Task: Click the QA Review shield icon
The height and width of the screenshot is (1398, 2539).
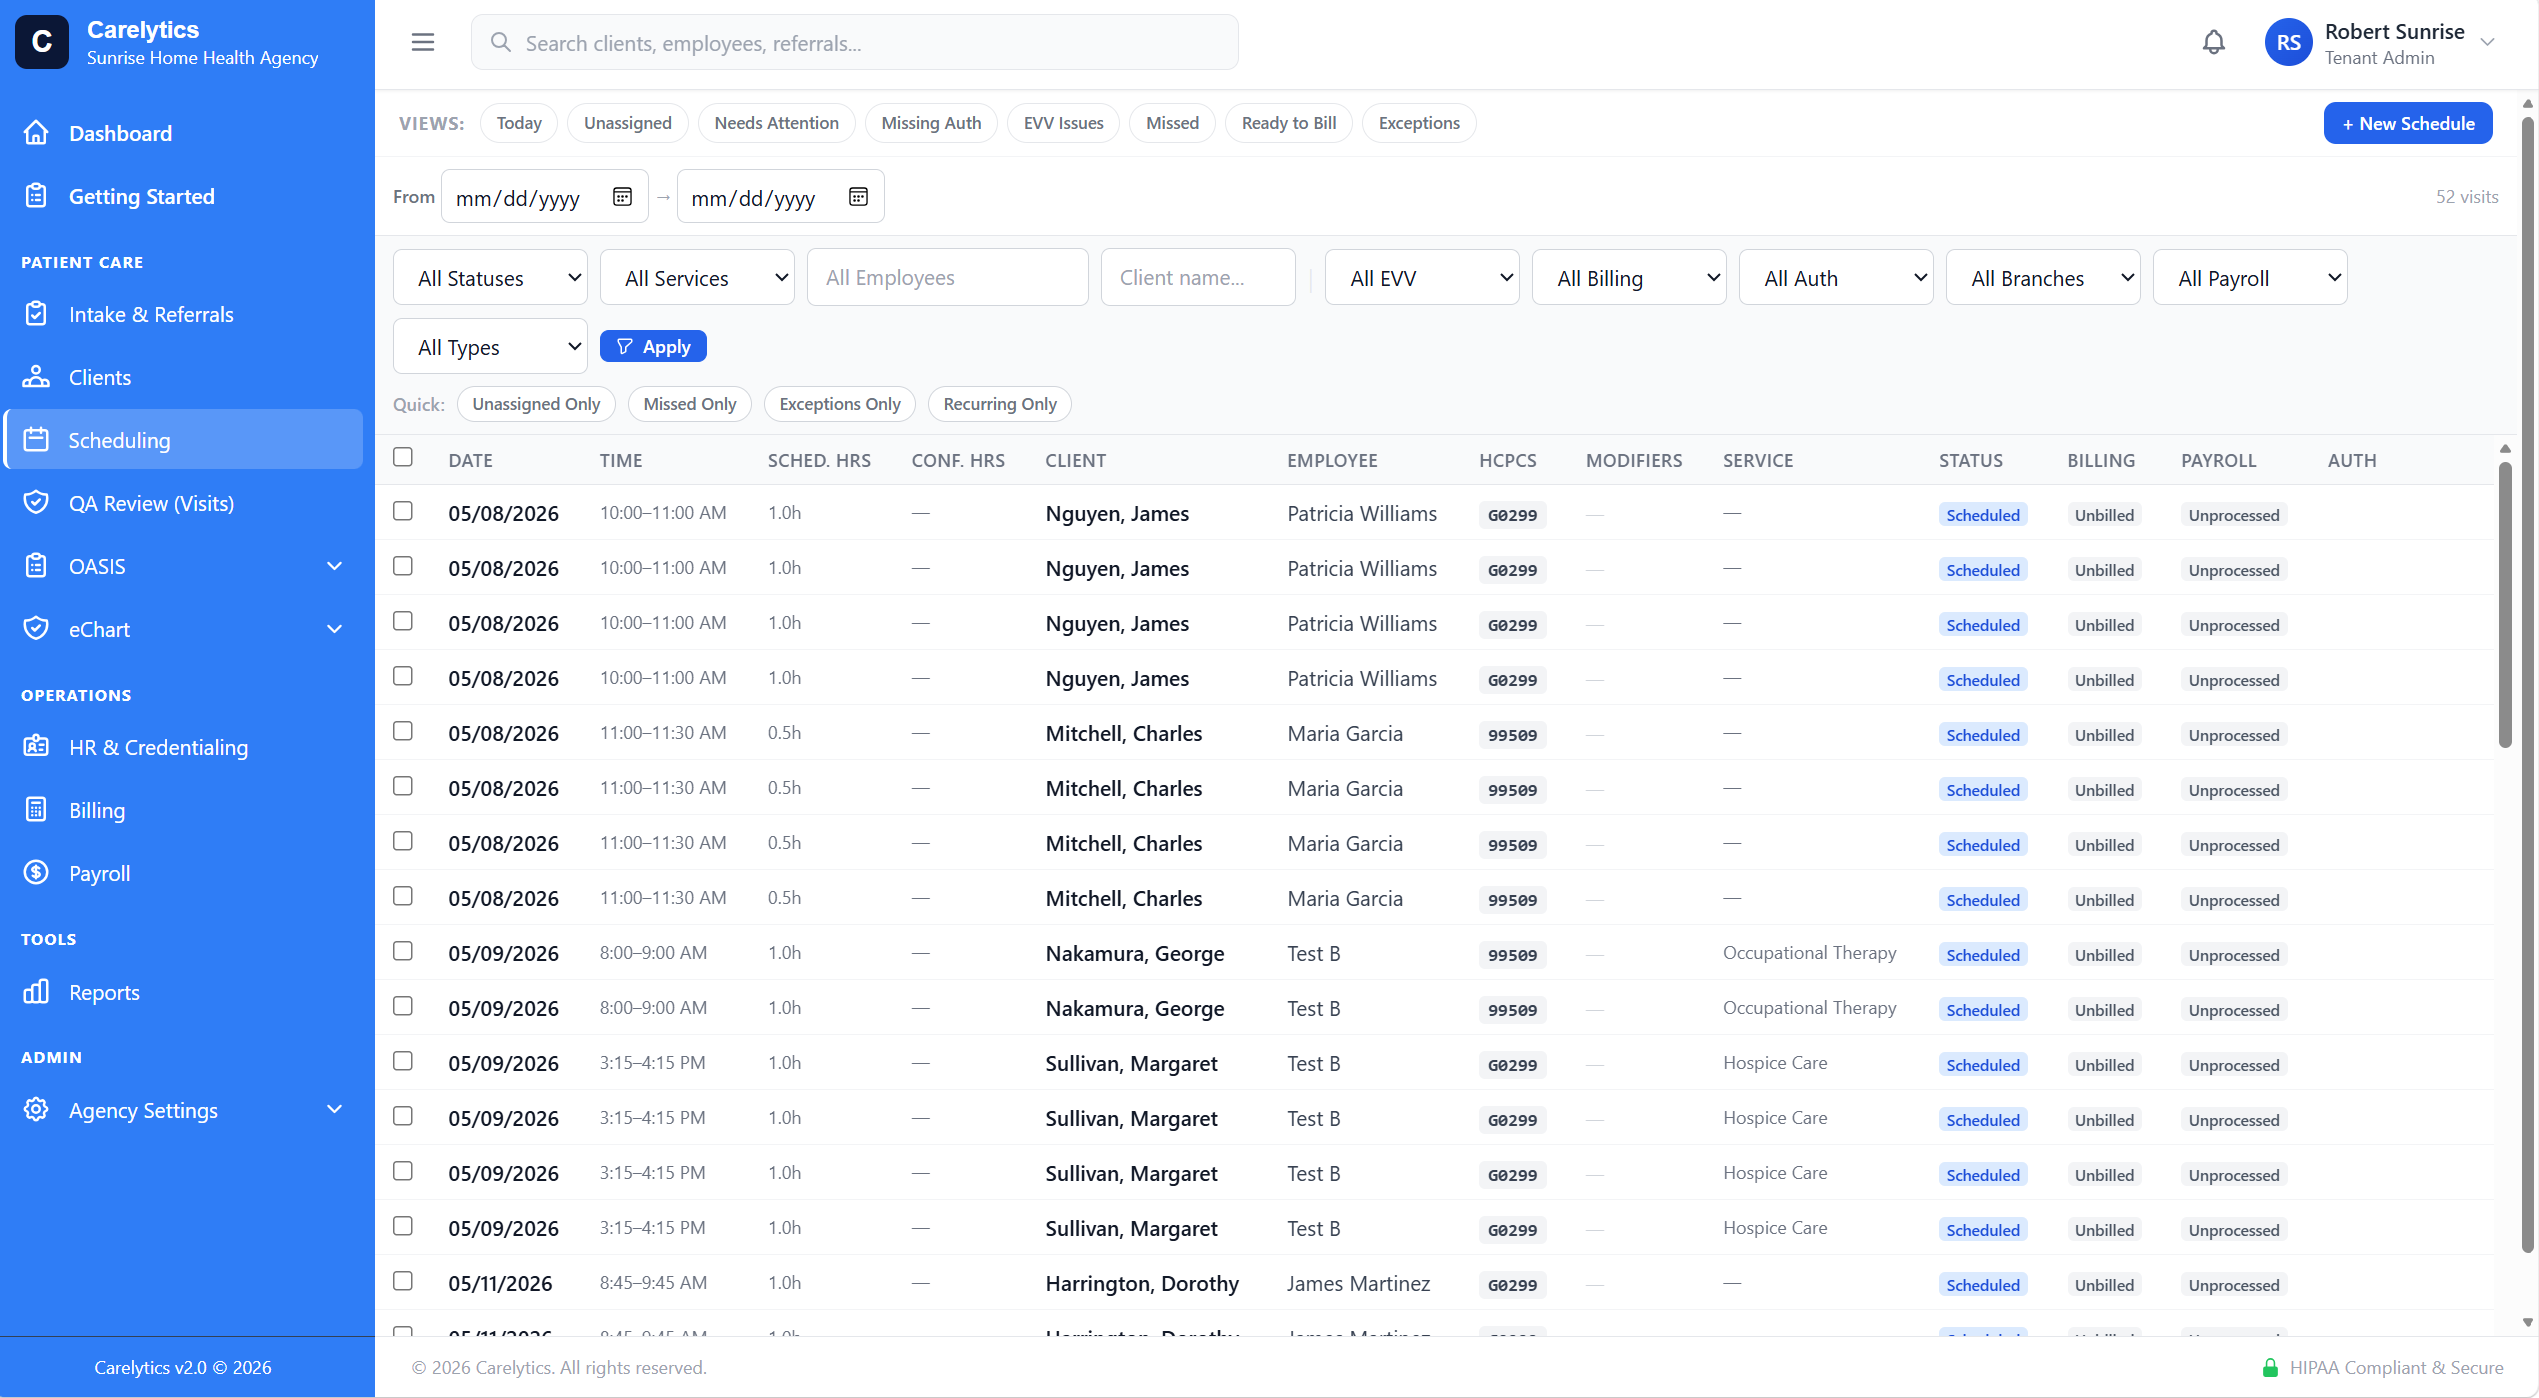Action: tap(36, 503)
